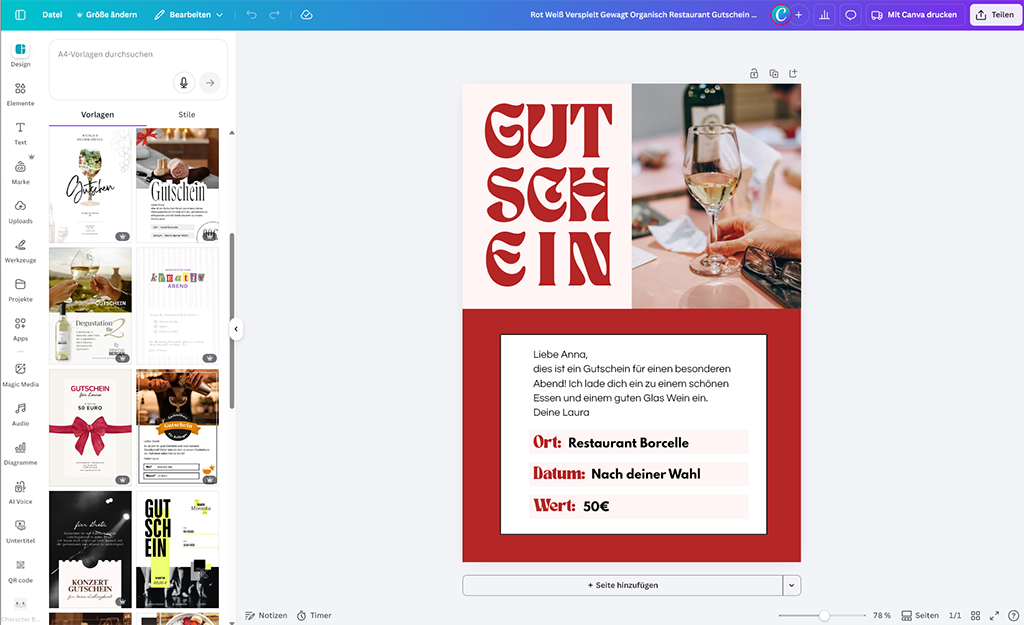Viewport: 1024px width, 625px height.
Task: Switch to Stile tab
Action: pos(187,114)
